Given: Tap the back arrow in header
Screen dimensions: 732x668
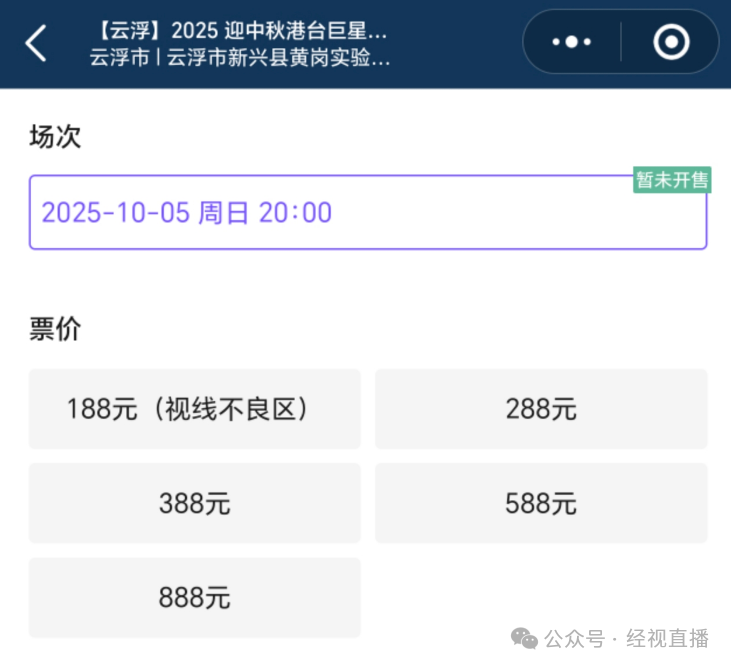Looking at the screenshot, I should pyautogui.click(x=36, y=43).
